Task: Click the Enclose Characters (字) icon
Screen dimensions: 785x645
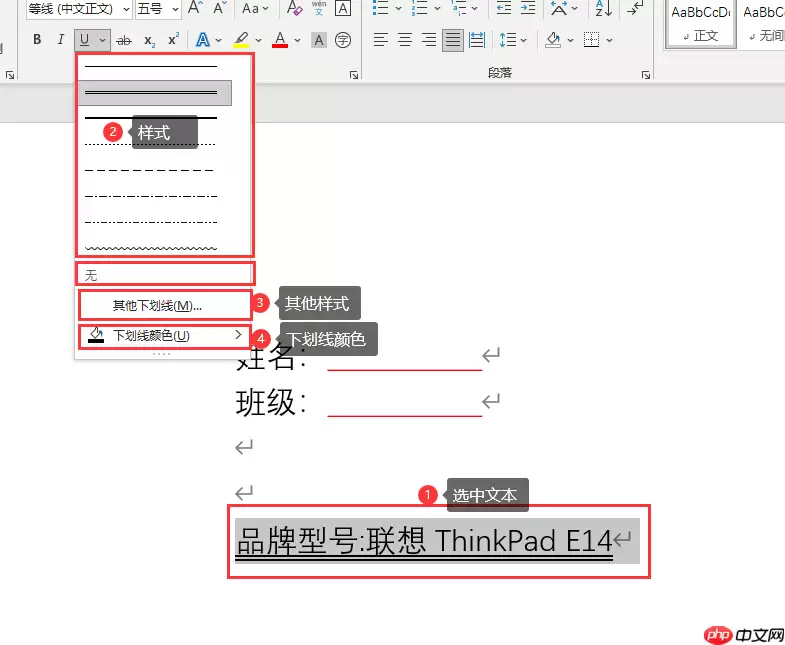Action: pos(343,40)
